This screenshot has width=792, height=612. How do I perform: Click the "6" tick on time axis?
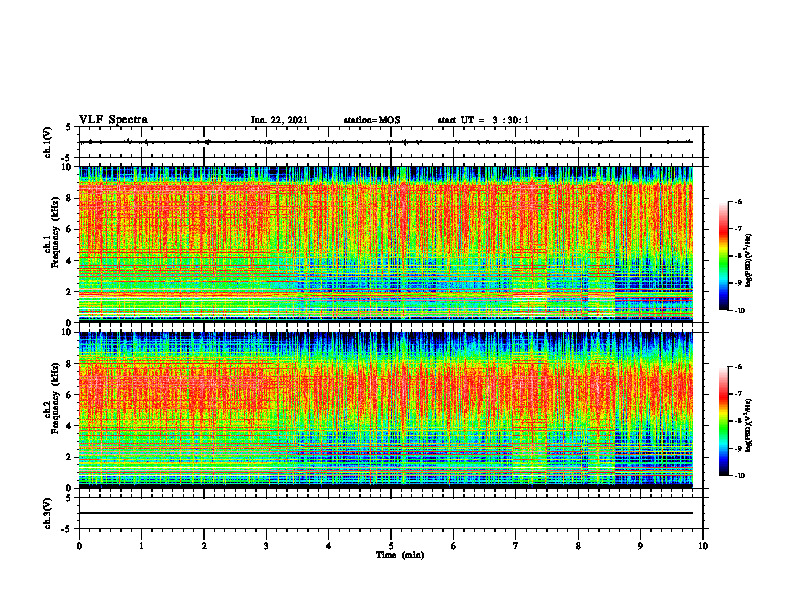(x=454, y=546)
